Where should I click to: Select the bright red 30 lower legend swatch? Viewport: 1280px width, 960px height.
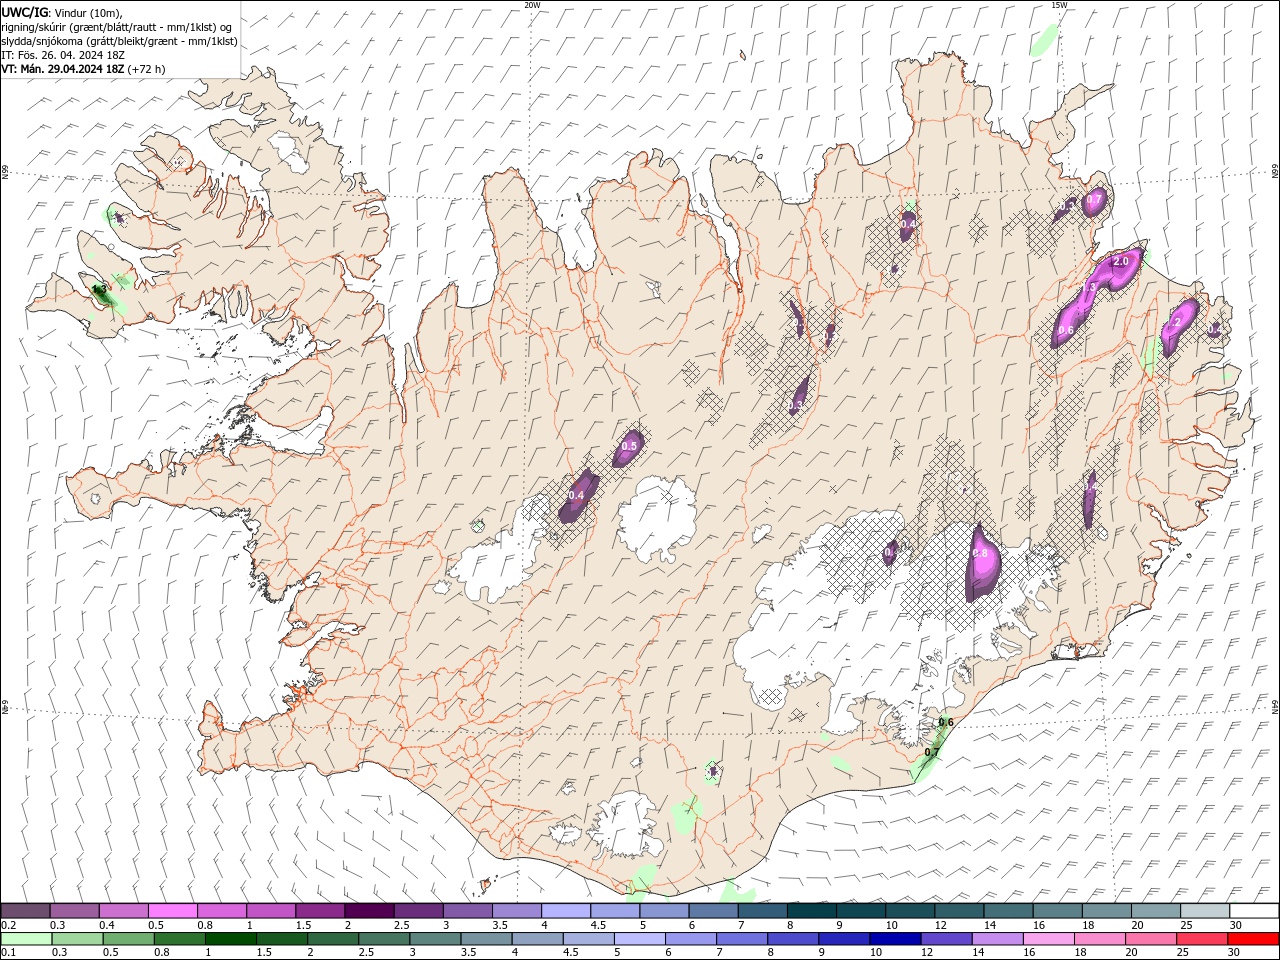click(1253, 939)
